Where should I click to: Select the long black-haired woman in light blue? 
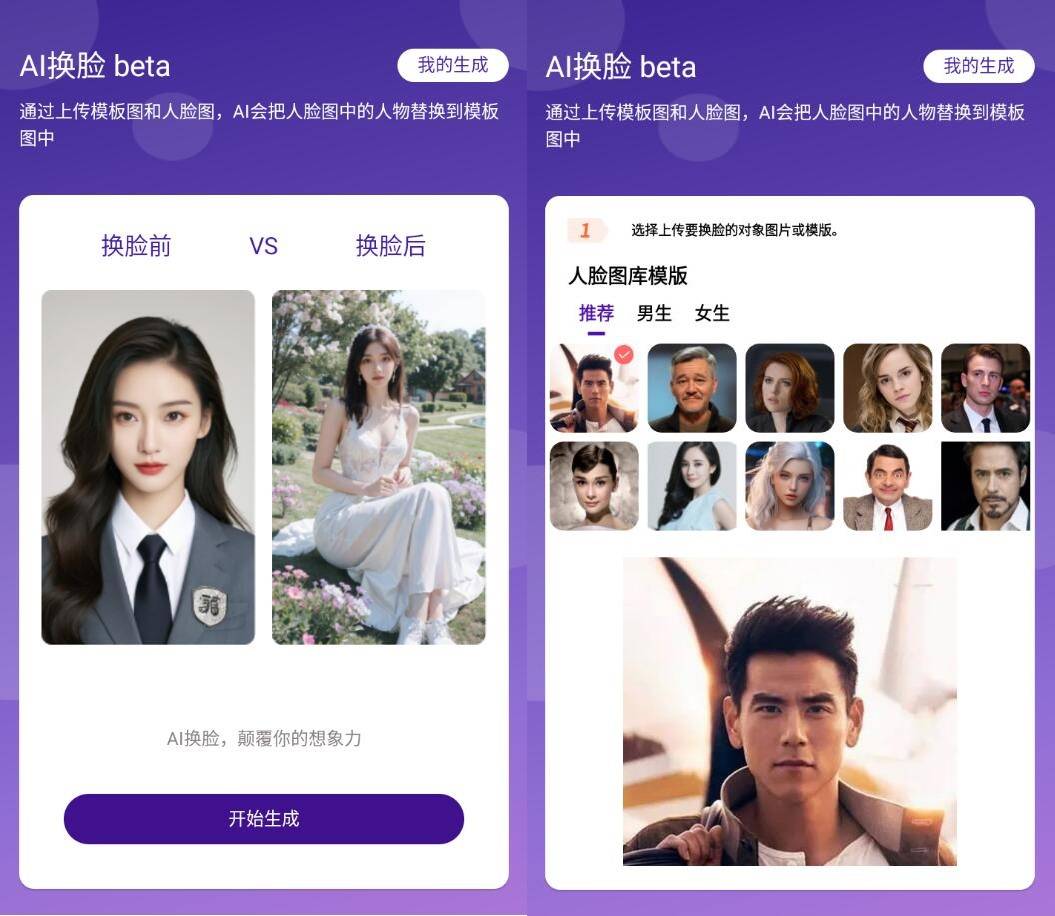[x=692, y=486]
